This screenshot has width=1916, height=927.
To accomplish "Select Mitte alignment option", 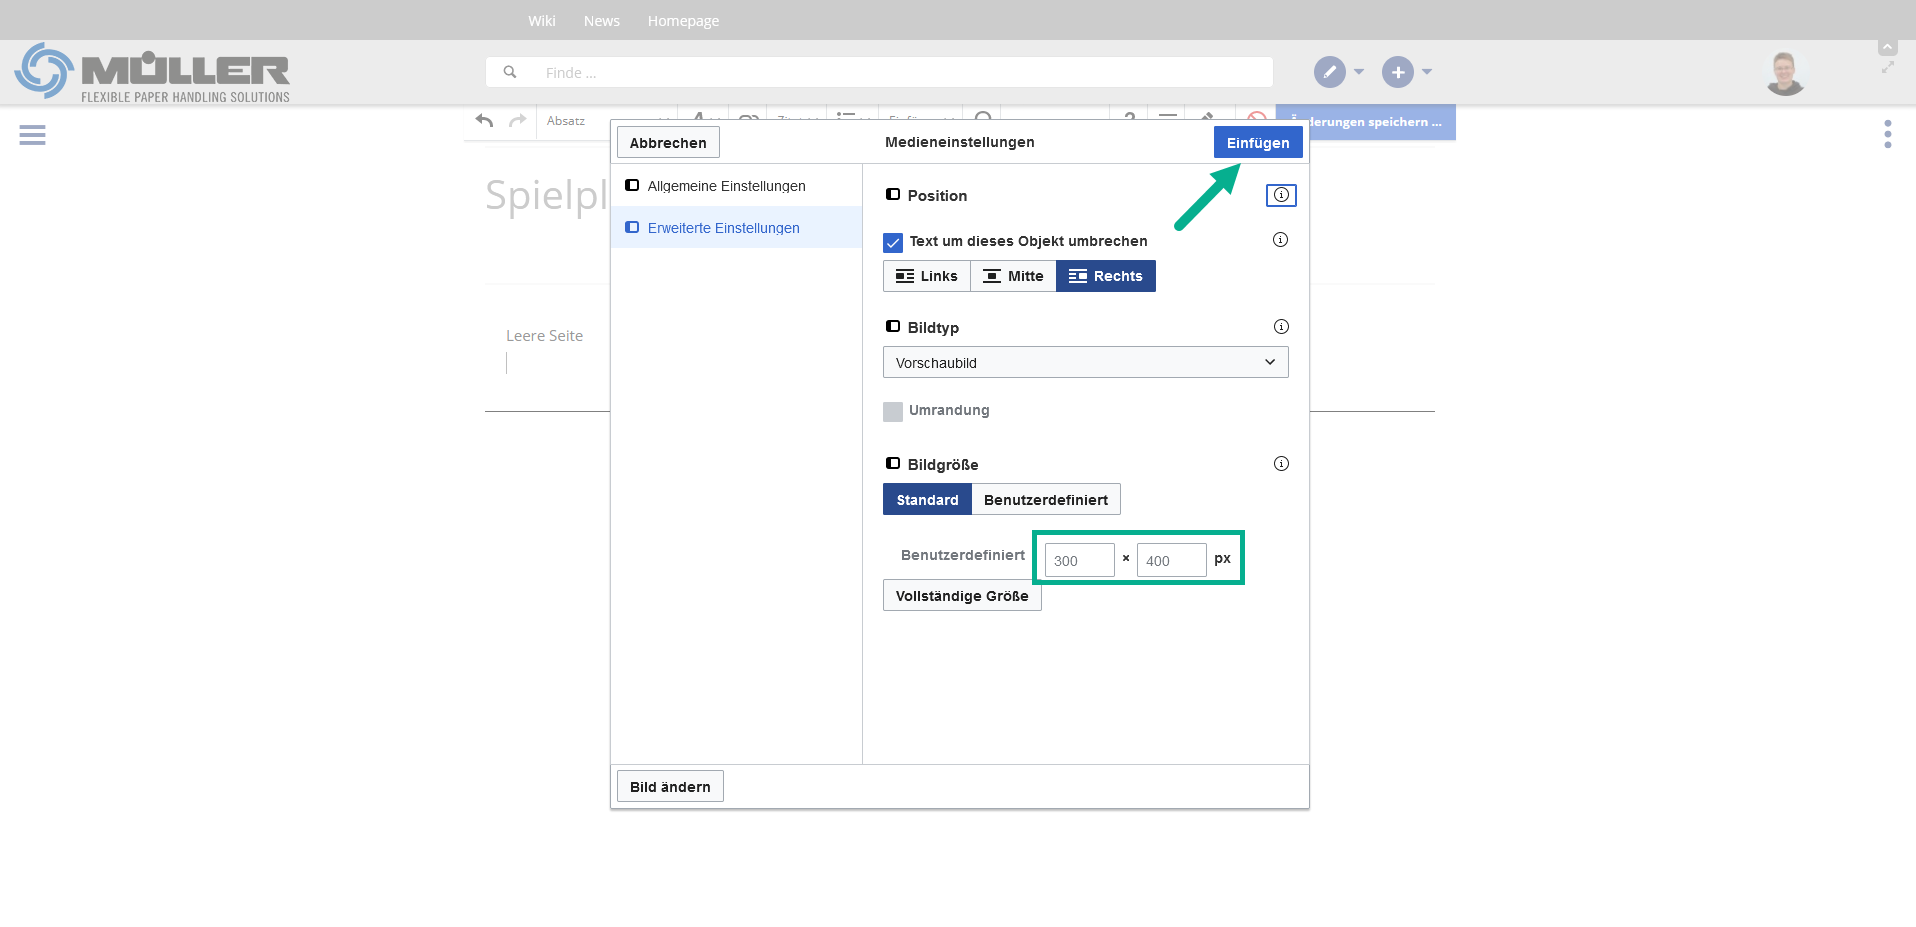I will click(x=1013, y=276).
